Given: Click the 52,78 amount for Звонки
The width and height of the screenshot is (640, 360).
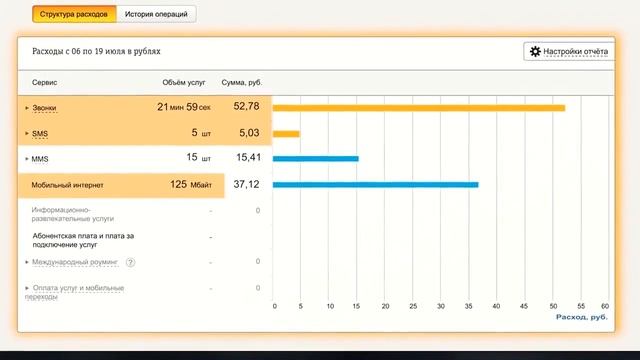Looking at the screenshot, I should tap(247, 107).
